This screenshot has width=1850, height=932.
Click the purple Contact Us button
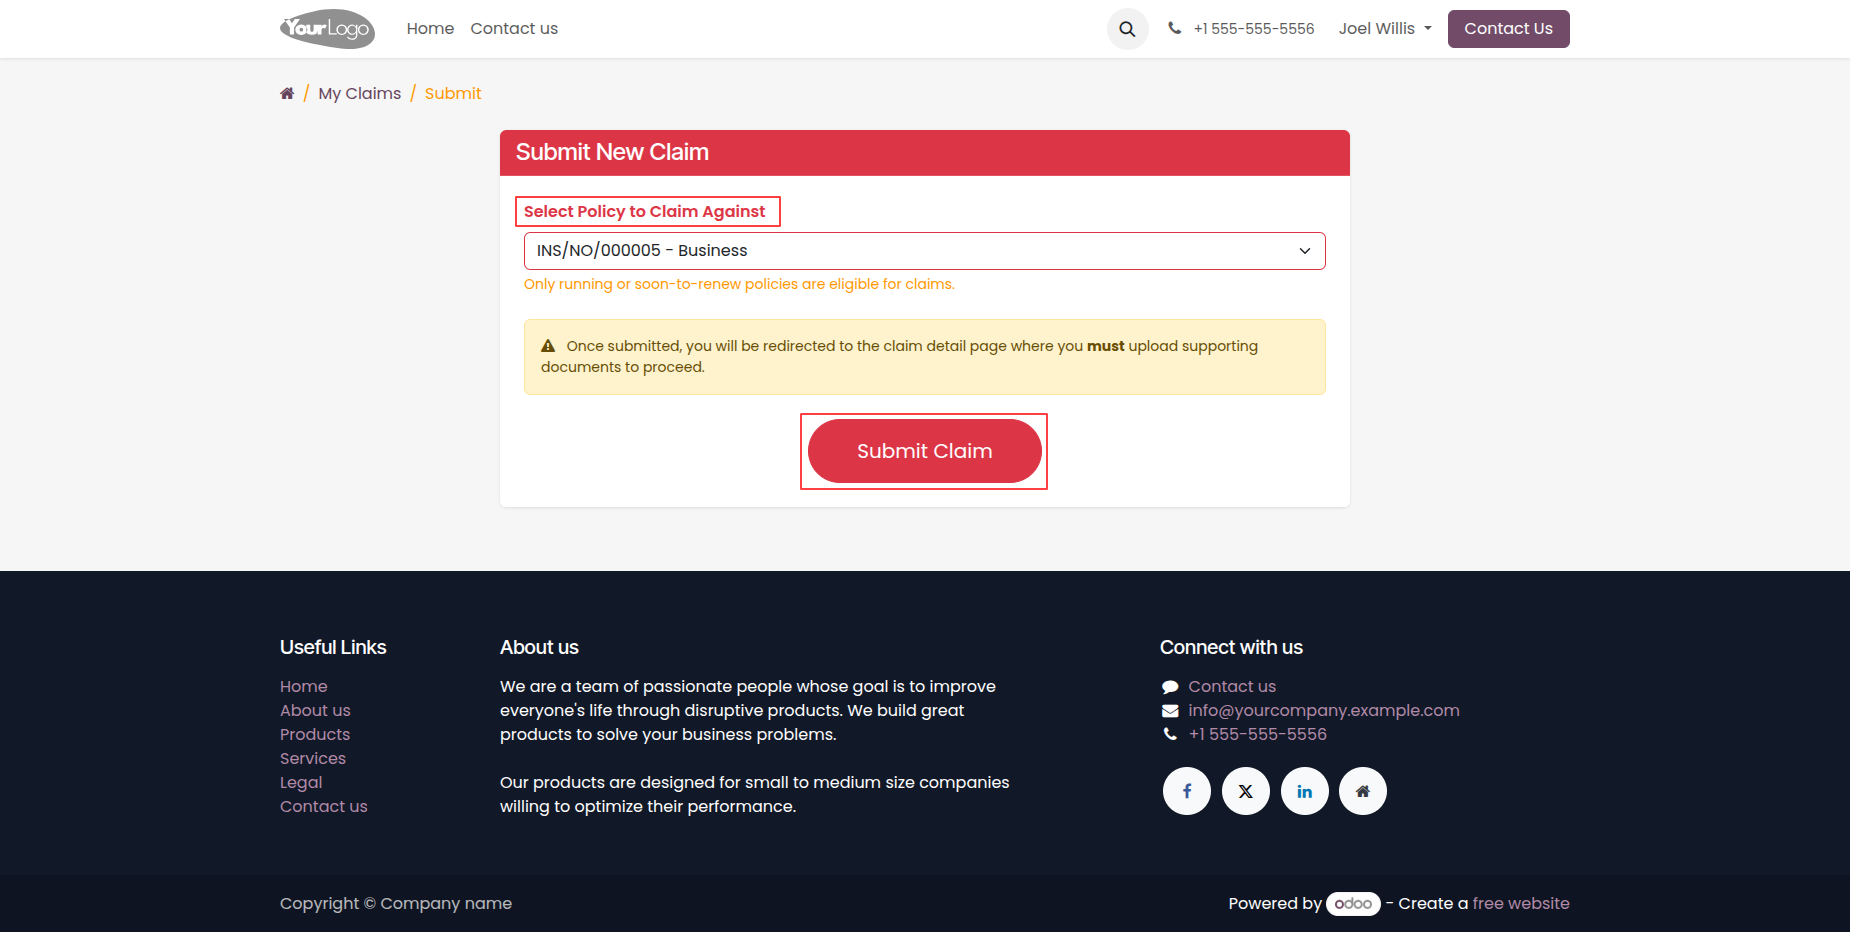pos(1509,29)
